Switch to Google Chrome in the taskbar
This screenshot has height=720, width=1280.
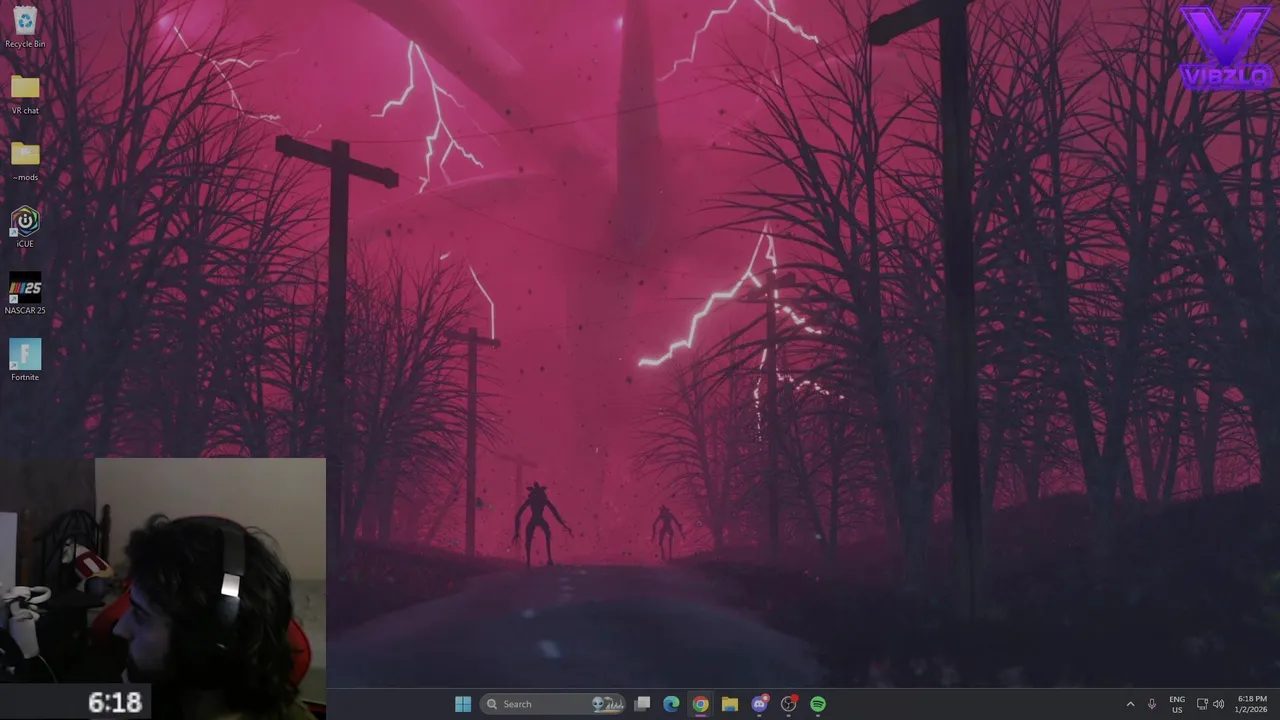[x=701, y=704]
